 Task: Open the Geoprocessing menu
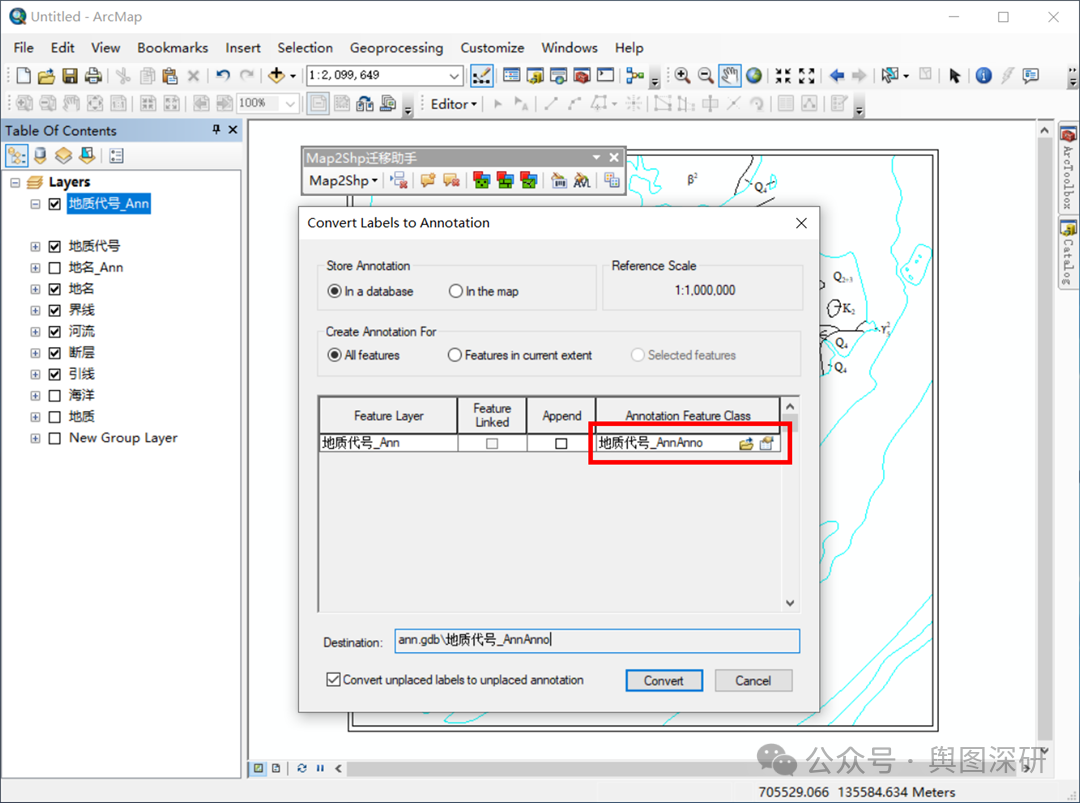(396, 47)
